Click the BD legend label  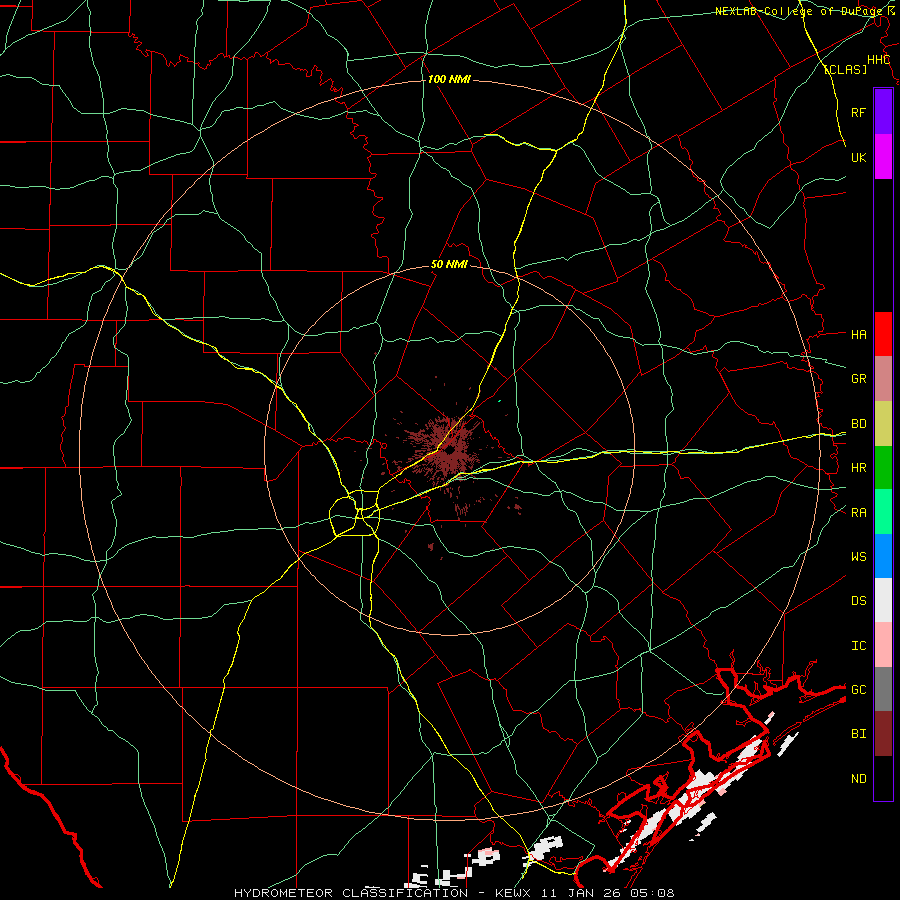pos(858,424)
